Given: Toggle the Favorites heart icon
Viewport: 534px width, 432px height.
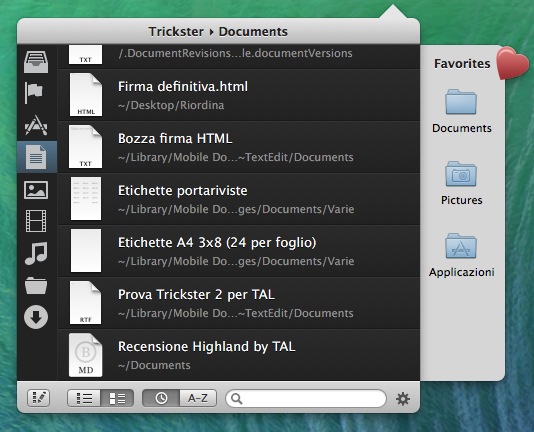Looking at the screenshot, I should coord(513,63).
